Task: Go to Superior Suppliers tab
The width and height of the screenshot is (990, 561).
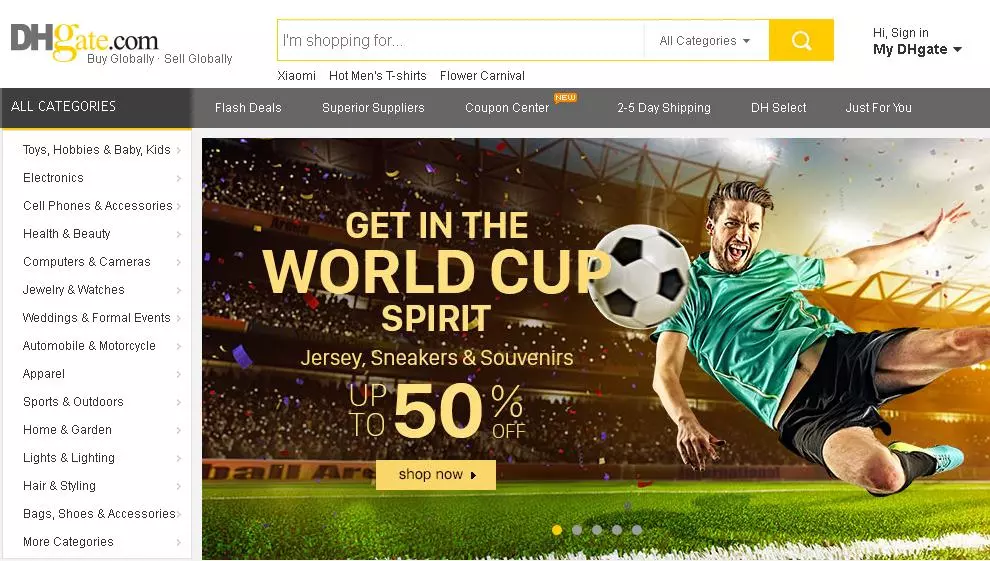Action: coord(373,108)
